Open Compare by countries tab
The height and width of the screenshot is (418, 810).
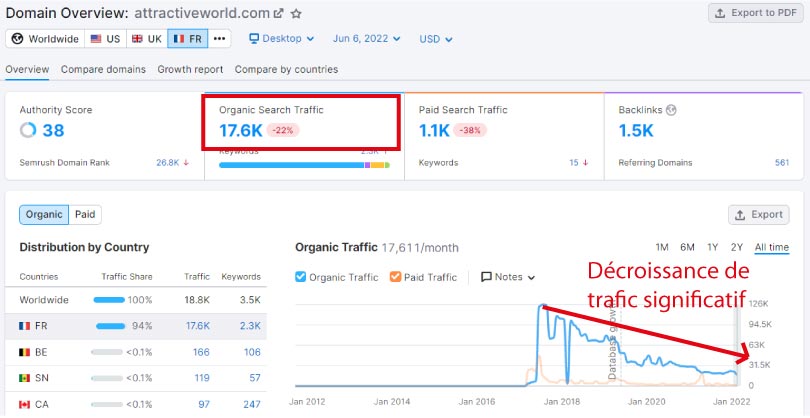286,69
